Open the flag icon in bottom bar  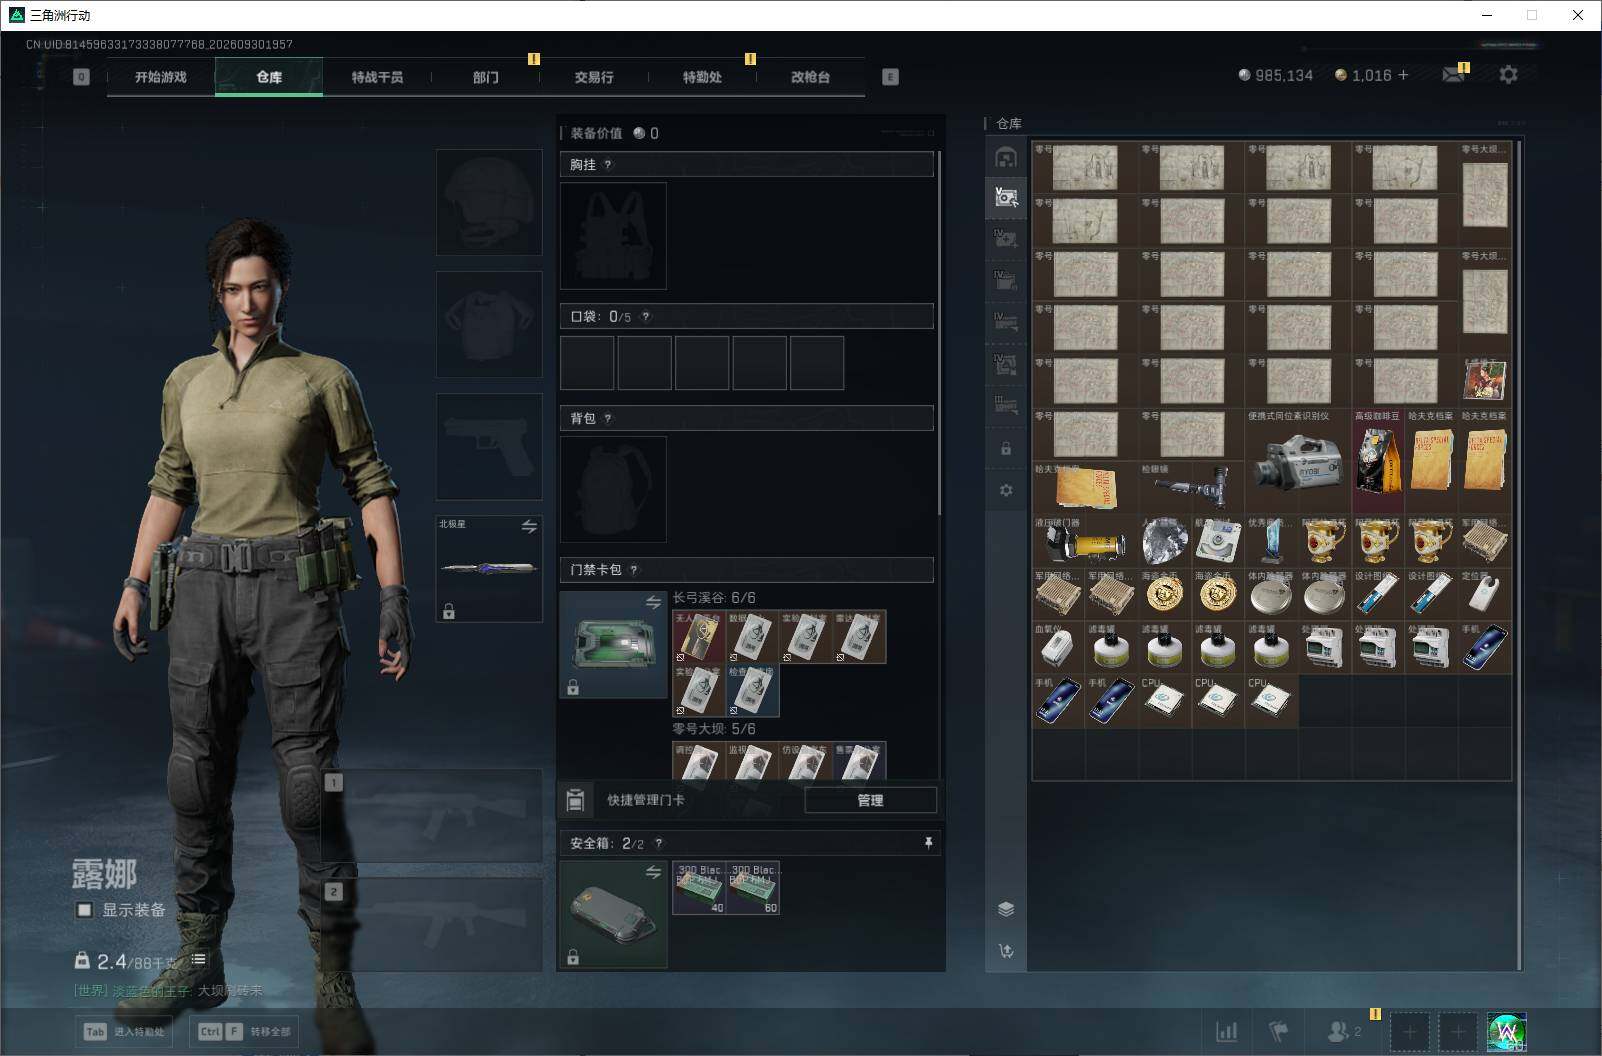tap(1278, 1031)
